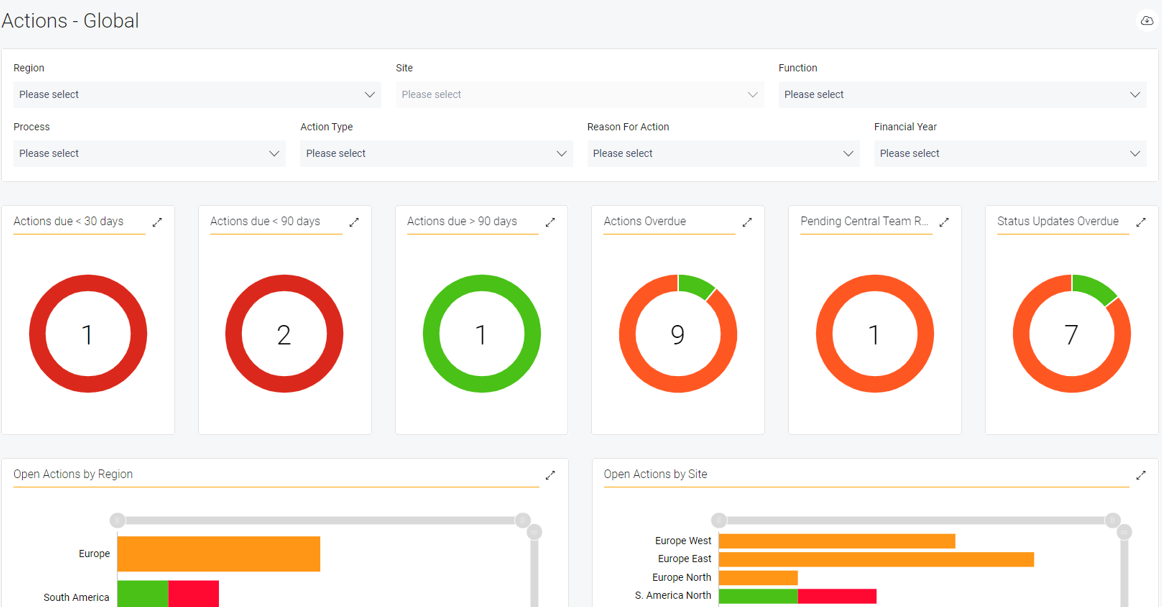The image size is (1162, 607).
Task: Open the Process dropdown
Action: (149, 153)
